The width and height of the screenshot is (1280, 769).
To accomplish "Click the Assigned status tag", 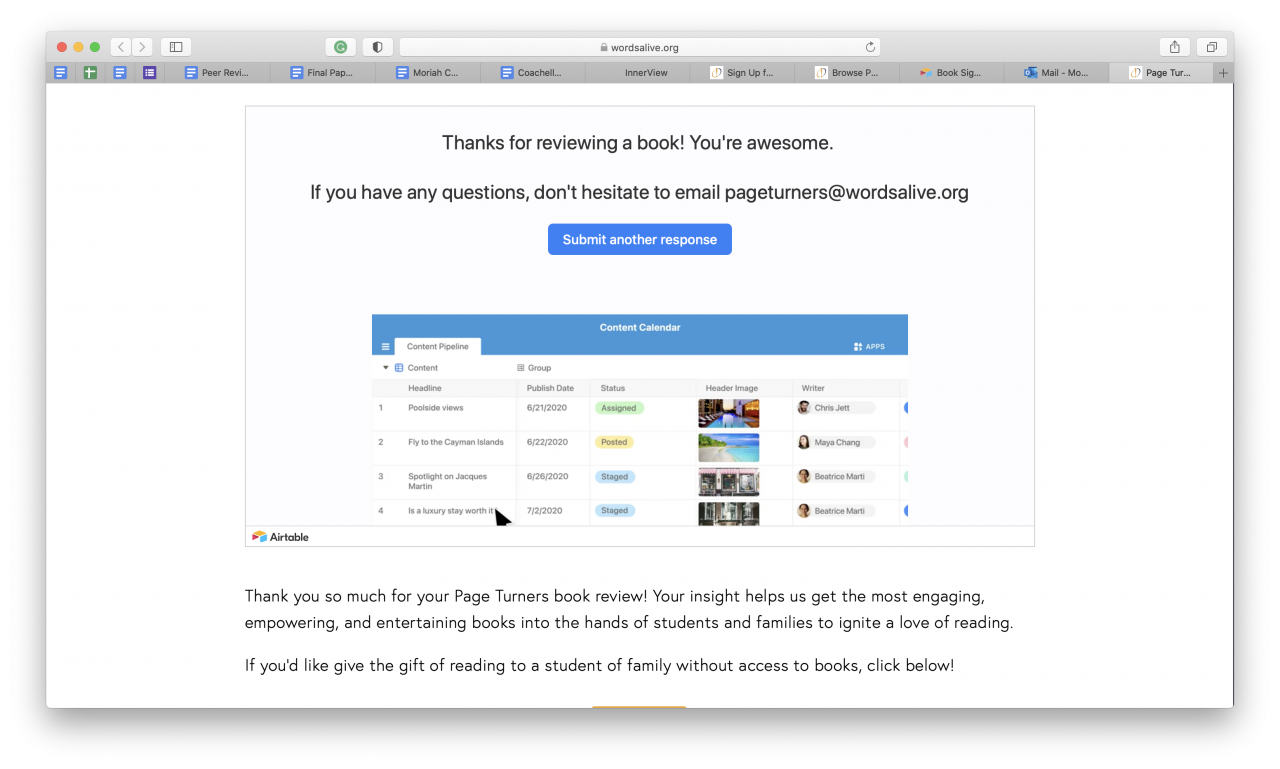I will pyautogui.click(x=619, y=408).
